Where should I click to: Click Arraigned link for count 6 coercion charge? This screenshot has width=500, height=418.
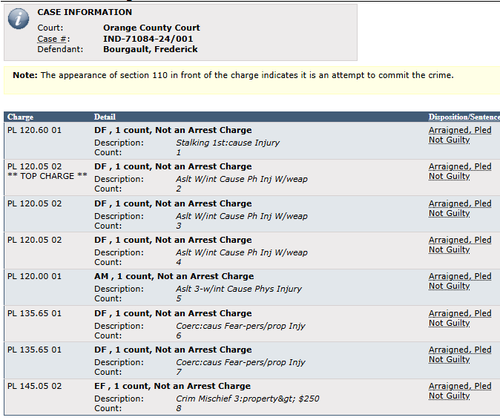[460, 318]
